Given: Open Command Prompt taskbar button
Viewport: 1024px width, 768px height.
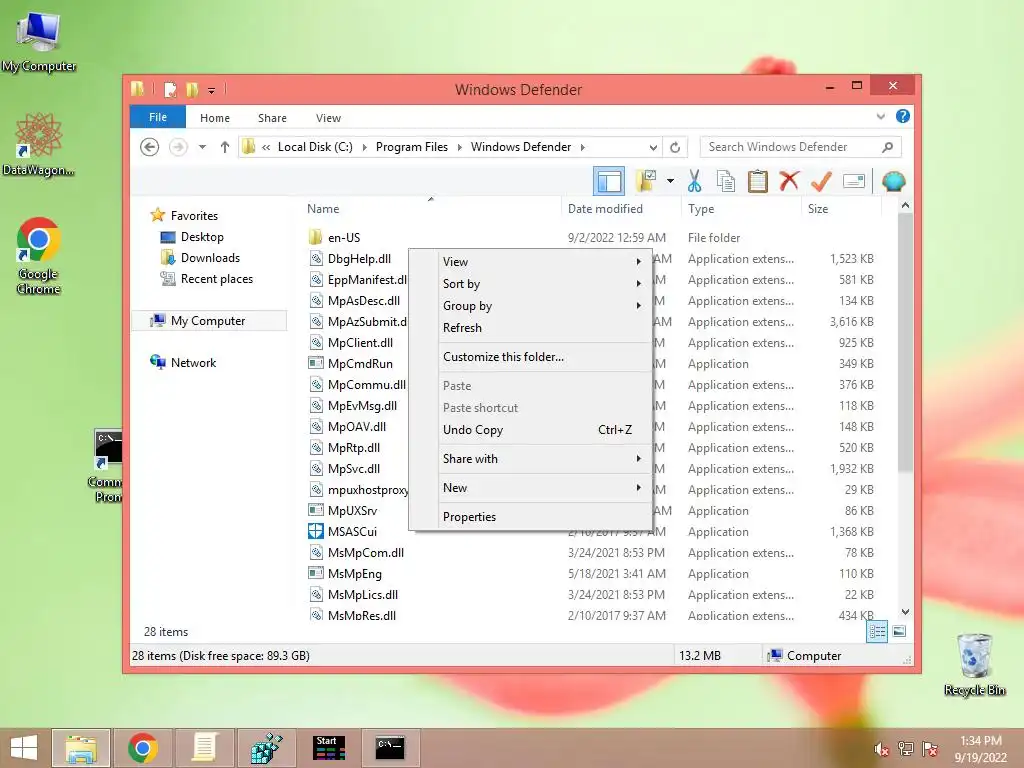Looking at the screenshot, I should click(391, 748).
